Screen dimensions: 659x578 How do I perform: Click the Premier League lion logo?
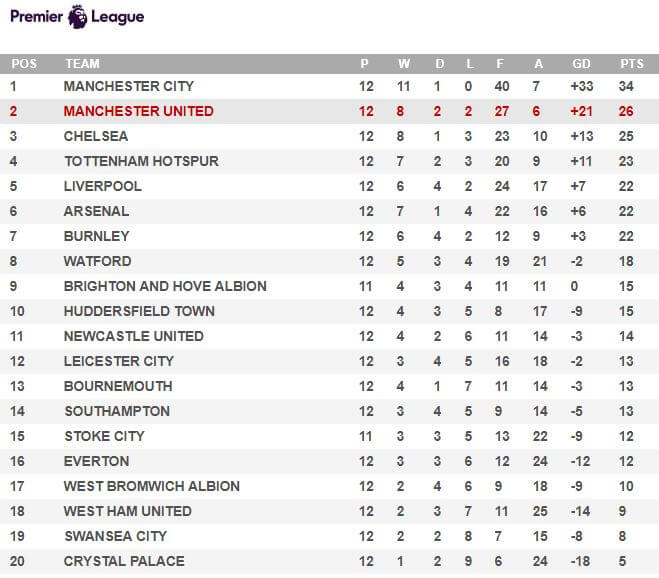(77, 17)
